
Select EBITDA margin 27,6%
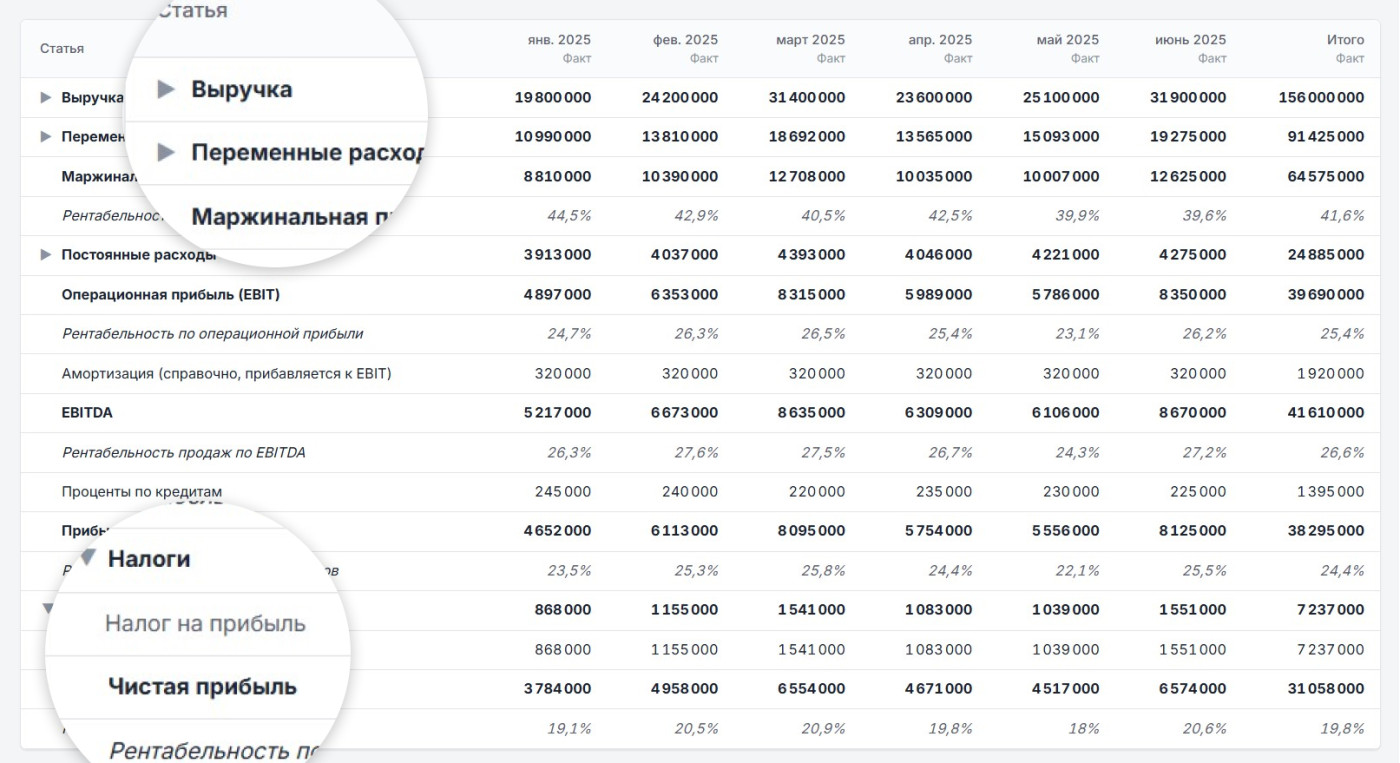click(x=696, y=453)
